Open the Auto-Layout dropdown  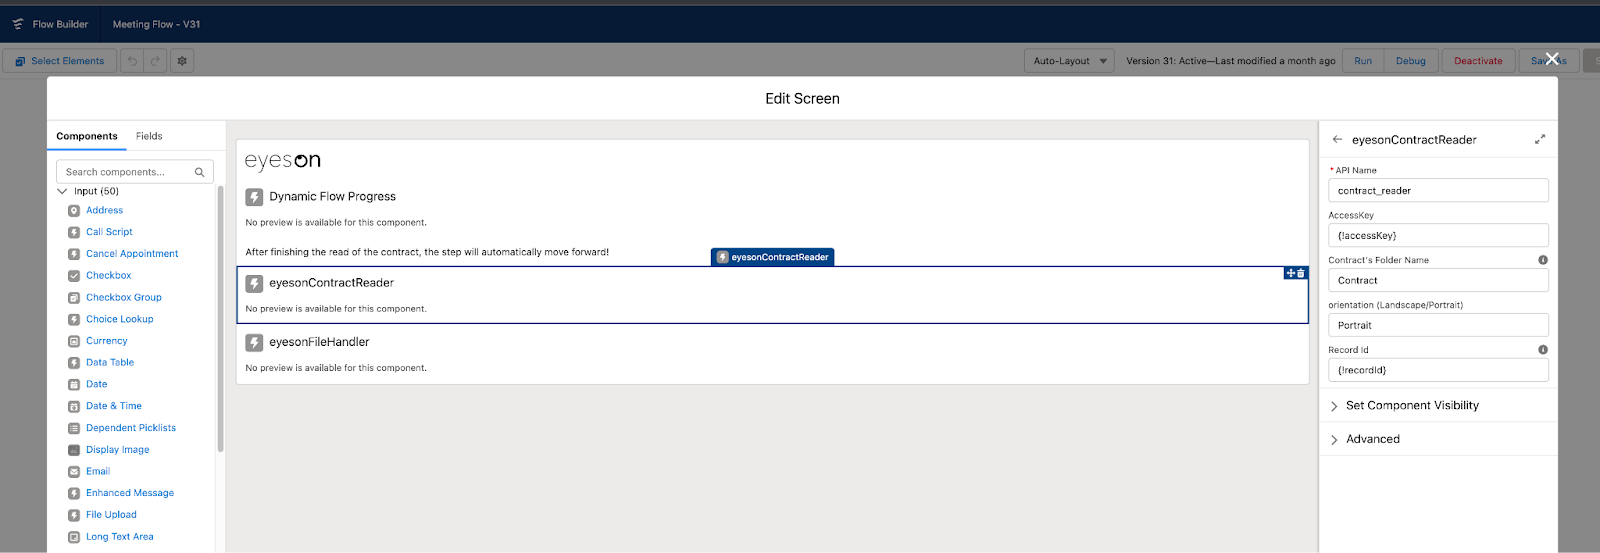1069,61
